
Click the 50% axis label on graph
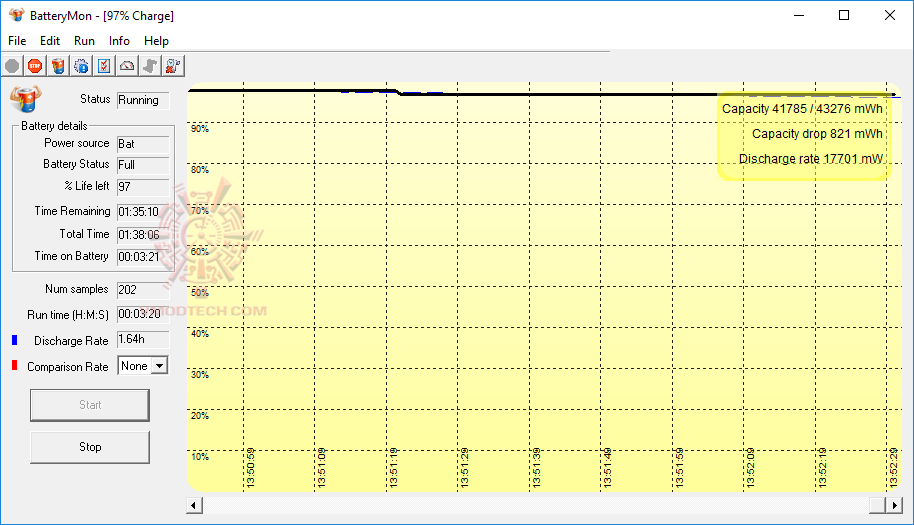tap(200, 293)
